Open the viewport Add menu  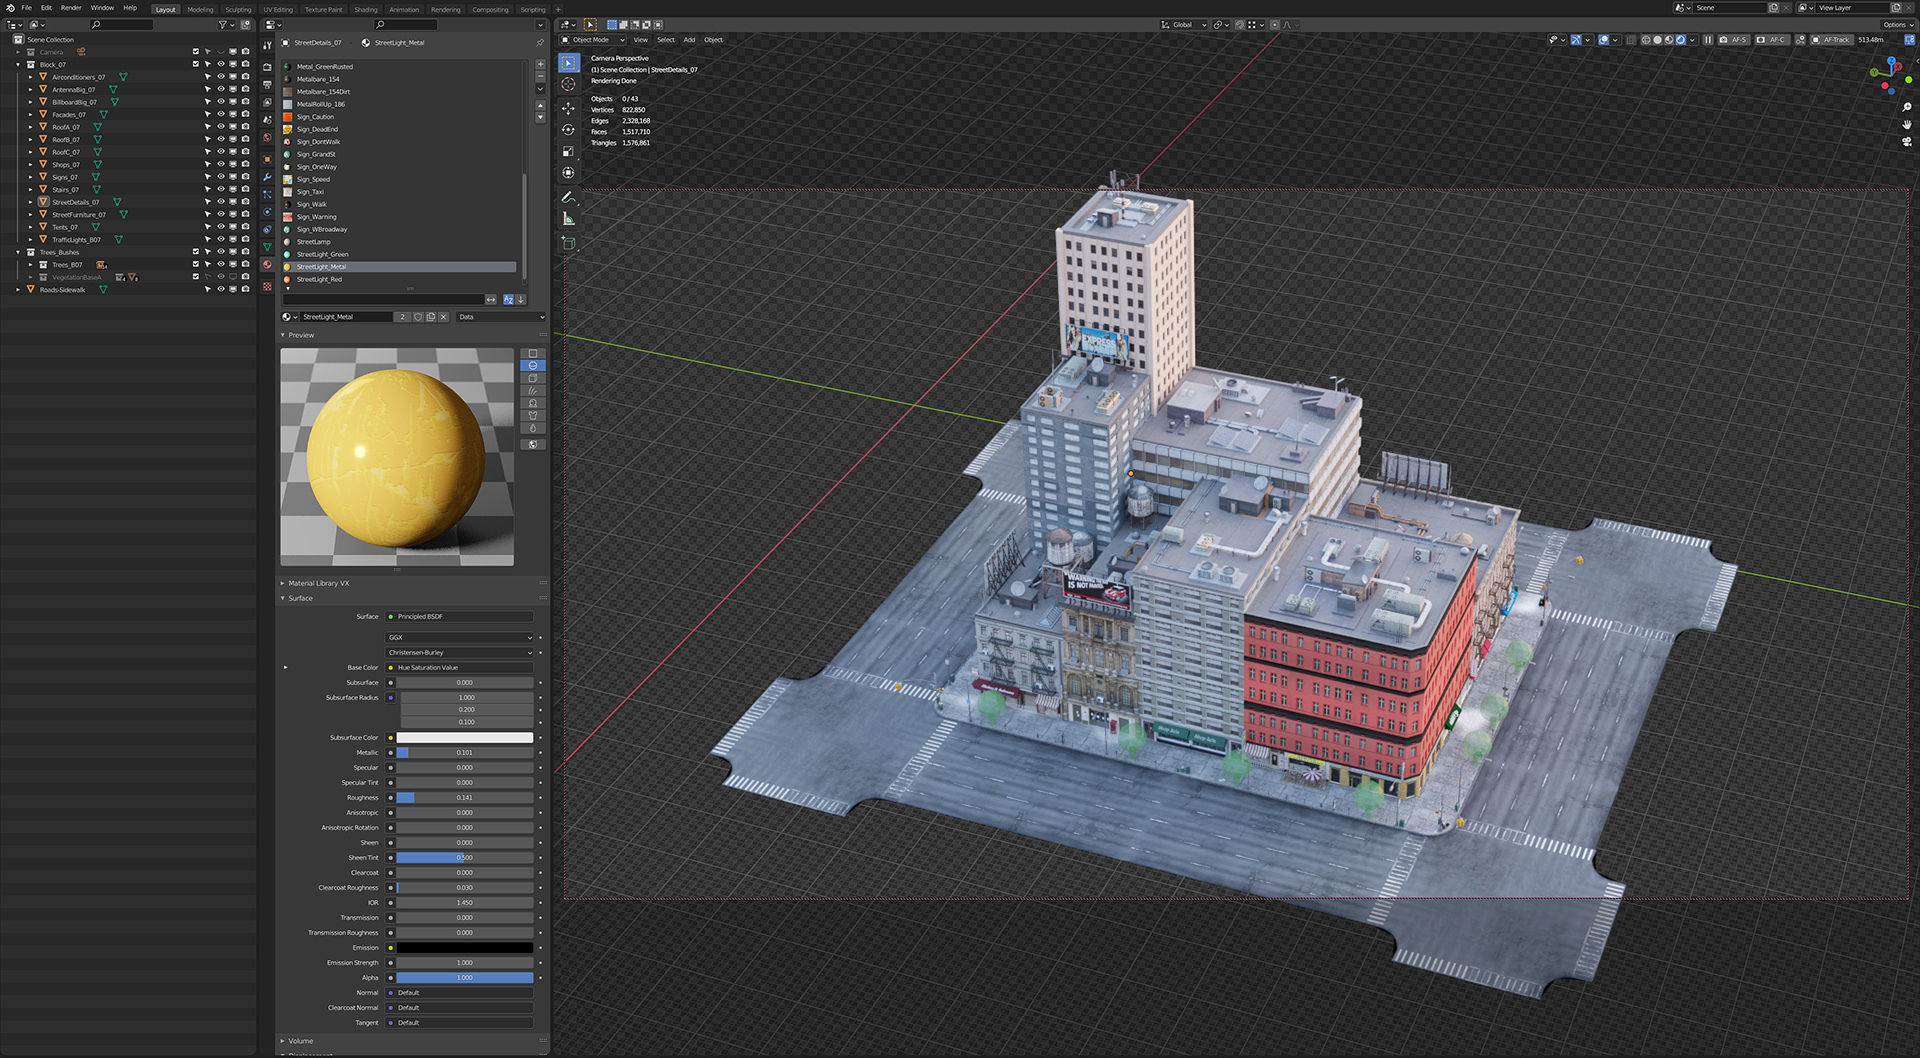click(x=689, y=40)
